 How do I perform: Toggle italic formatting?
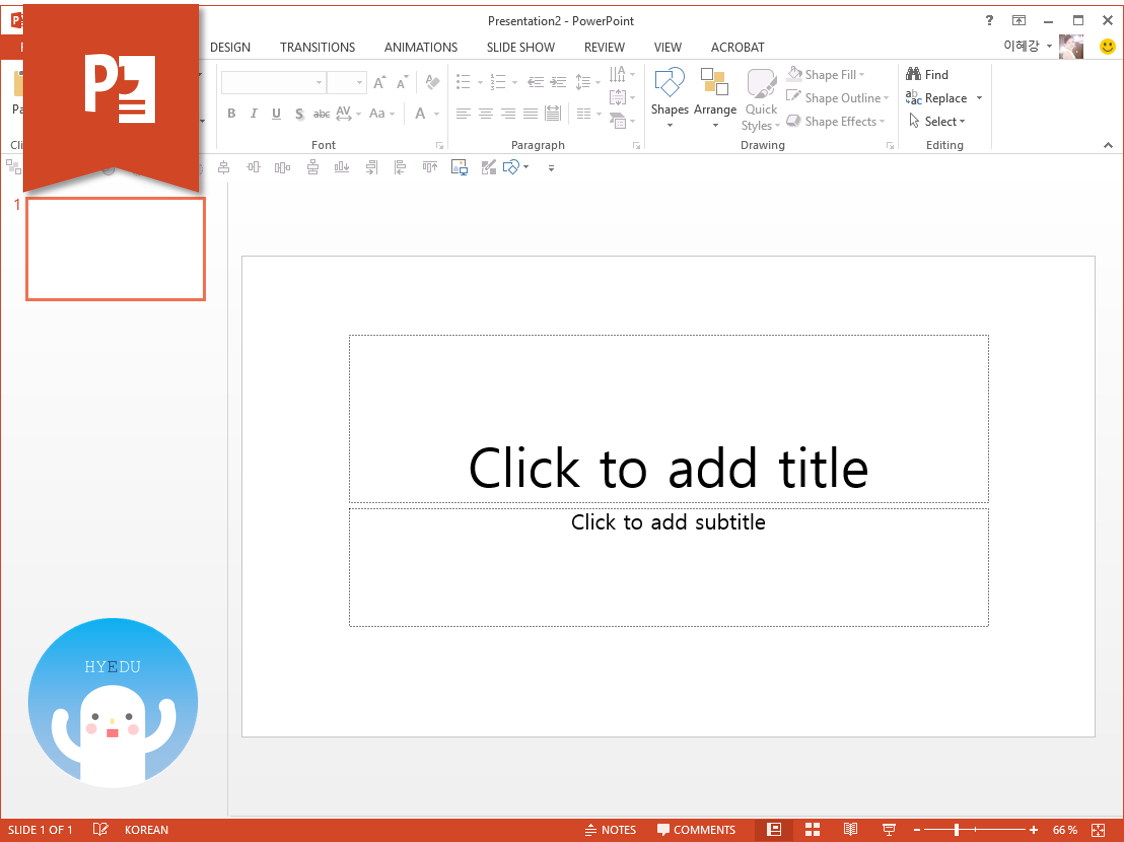click(253, 114)
